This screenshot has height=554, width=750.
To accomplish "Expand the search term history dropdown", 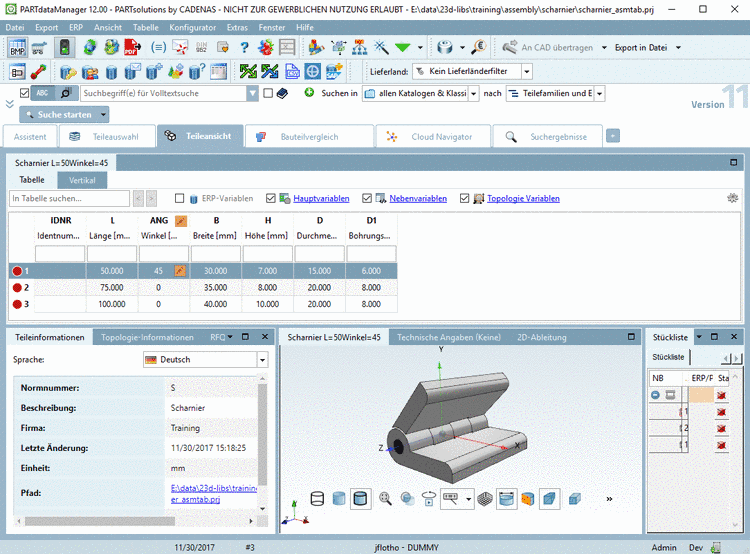I will (x=253, y=93).
